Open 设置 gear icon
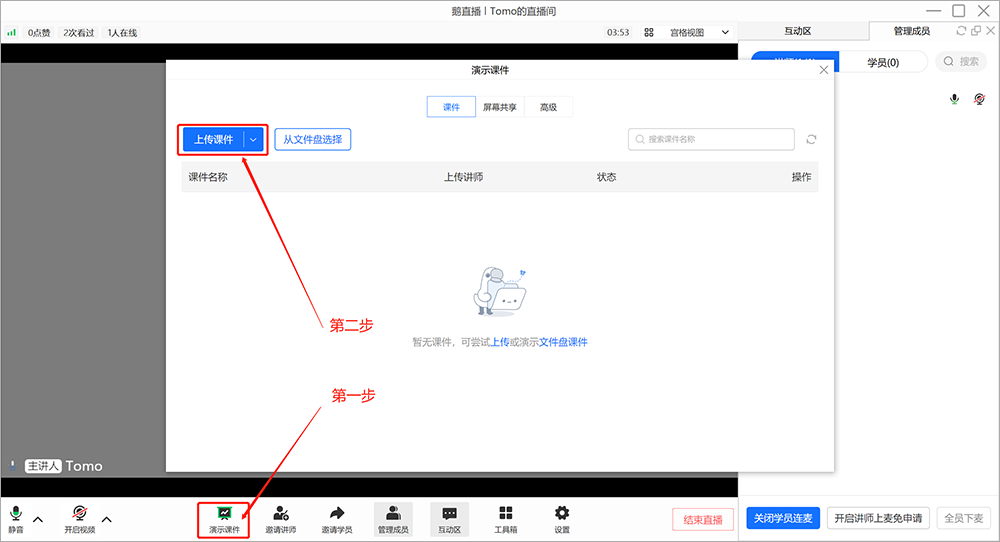Image resolution: width=1000 pixels, height=542 pixels. point(562,520)
